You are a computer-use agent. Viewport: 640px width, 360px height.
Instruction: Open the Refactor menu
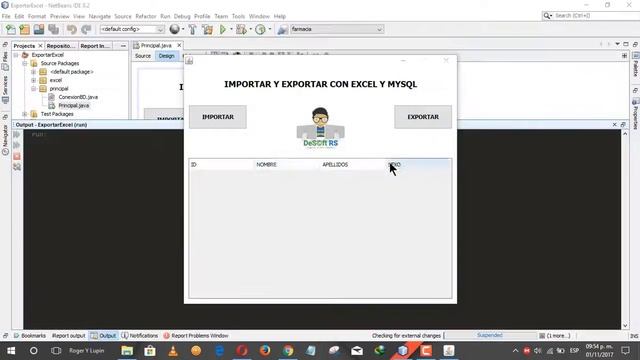click(146, 16)
